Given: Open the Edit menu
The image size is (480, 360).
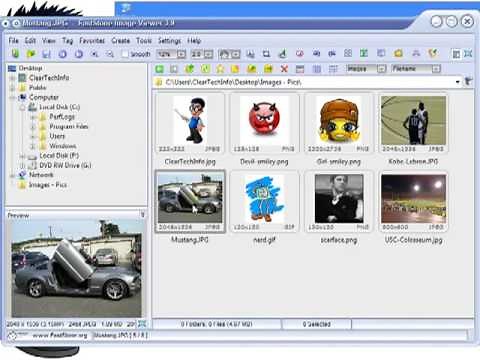Looking at the screenshot, I should coord(30,41).
